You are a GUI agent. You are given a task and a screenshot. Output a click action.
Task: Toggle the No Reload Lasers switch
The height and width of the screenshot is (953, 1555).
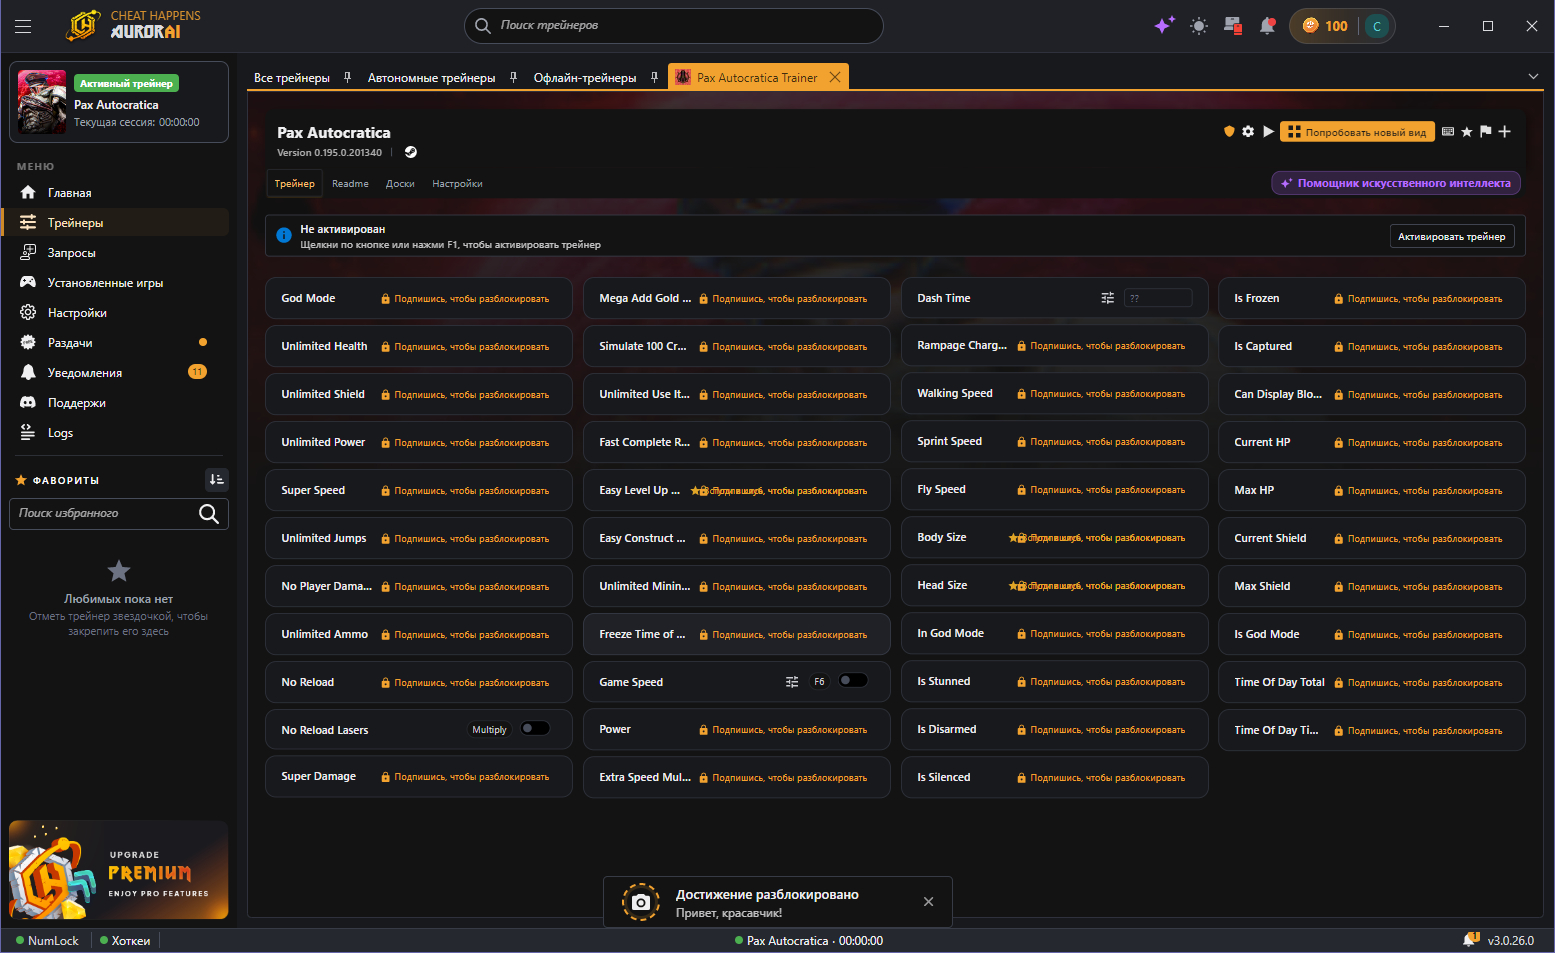tap(535, 729)
